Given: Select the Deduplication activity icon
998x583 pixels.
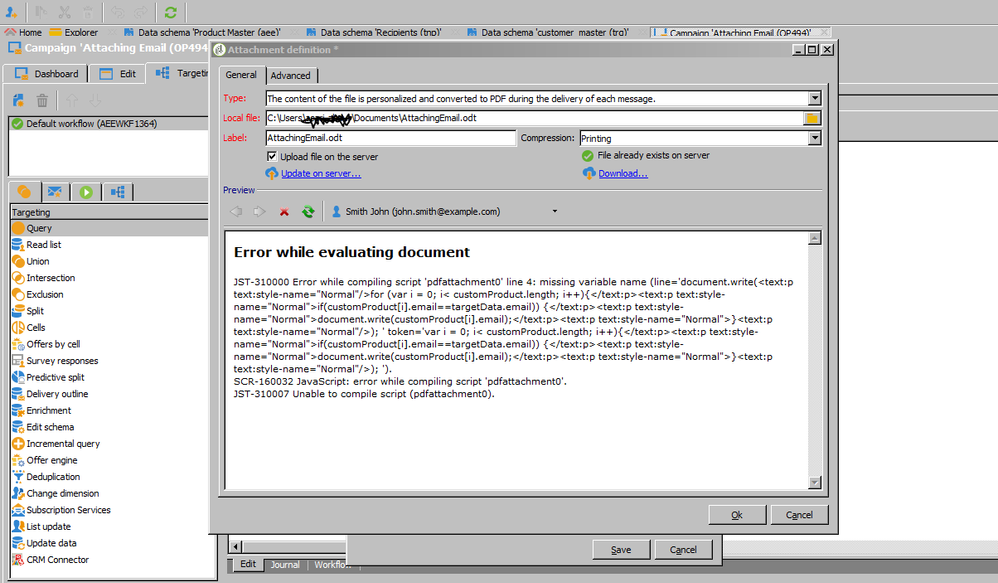Looking at the screenshot, I should tap(18, 477).
